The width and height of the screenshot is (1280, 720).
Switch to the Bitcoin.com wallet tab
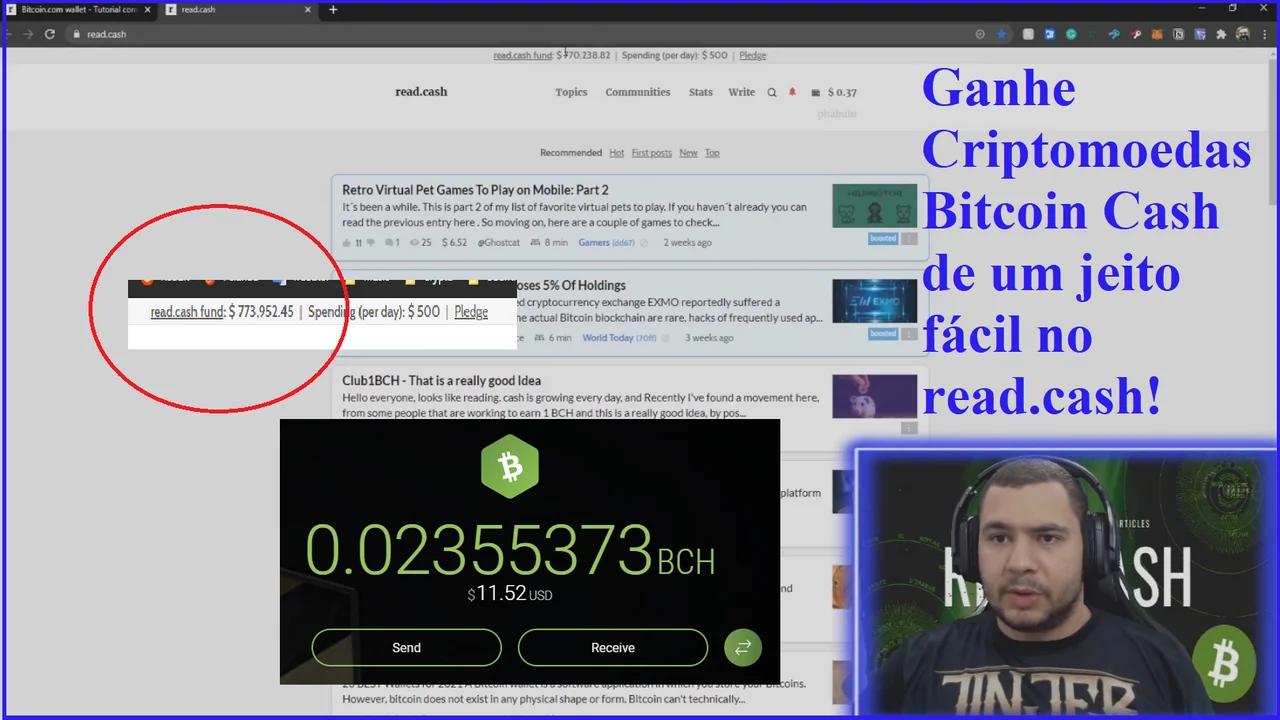(75, 9)
